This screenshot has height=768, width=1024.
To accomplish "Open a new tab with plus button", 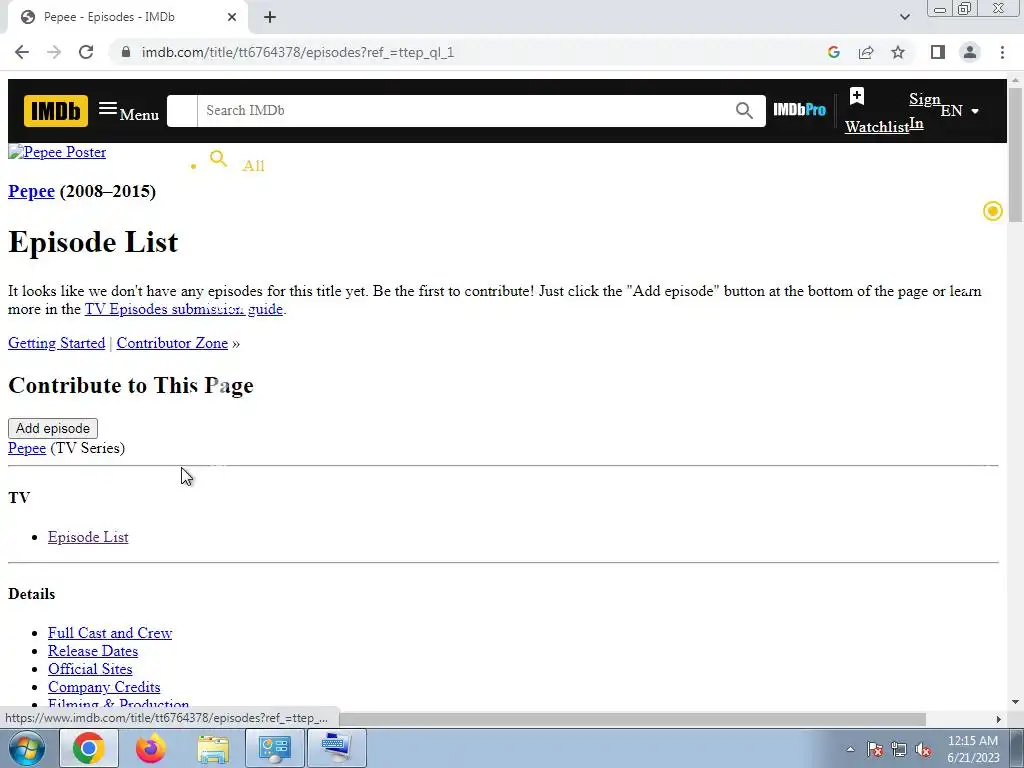I will 270,18.
